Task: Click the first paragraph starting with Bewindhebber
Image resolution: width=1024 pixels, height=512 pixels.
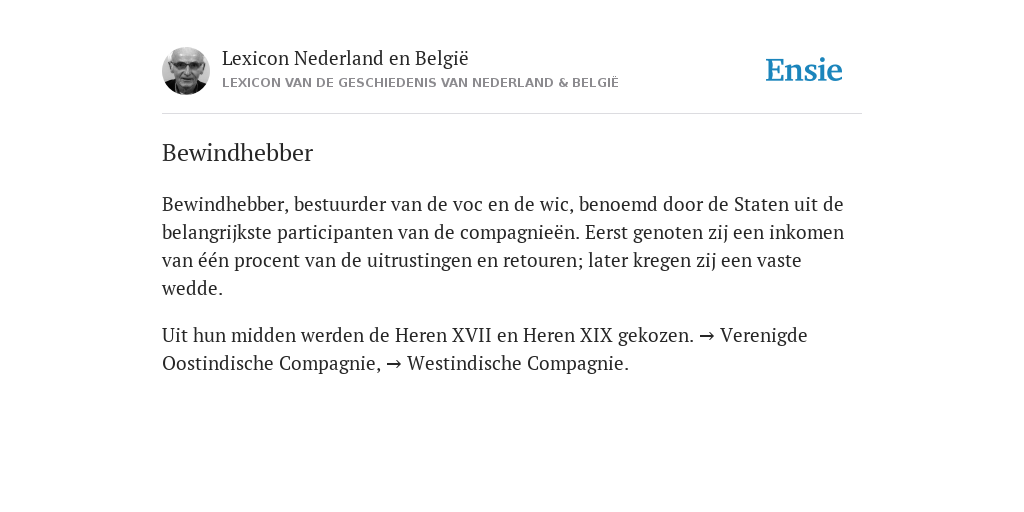Action: 503,246
